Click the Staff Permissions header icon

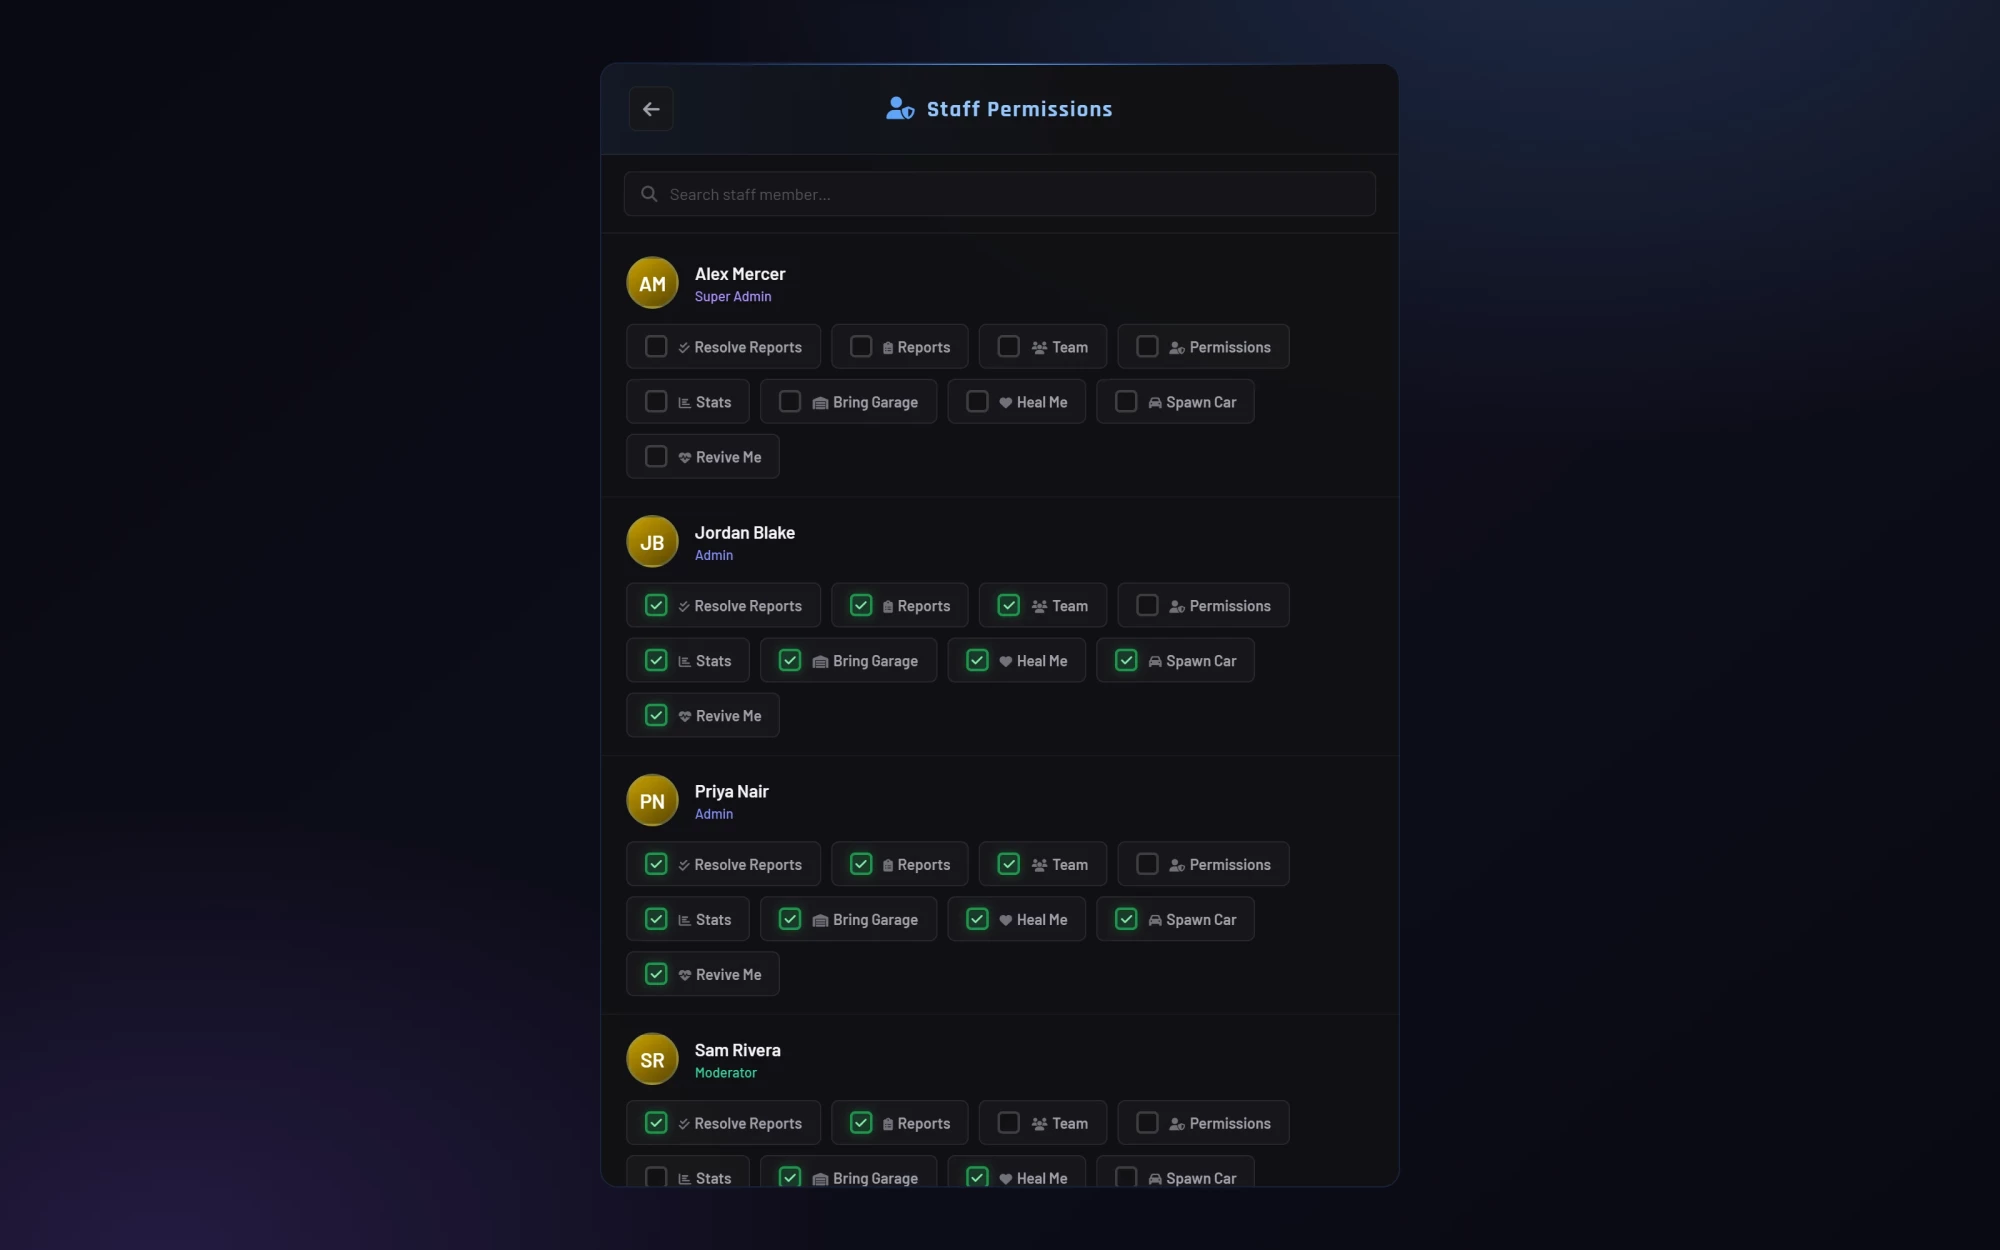(900, 109)
